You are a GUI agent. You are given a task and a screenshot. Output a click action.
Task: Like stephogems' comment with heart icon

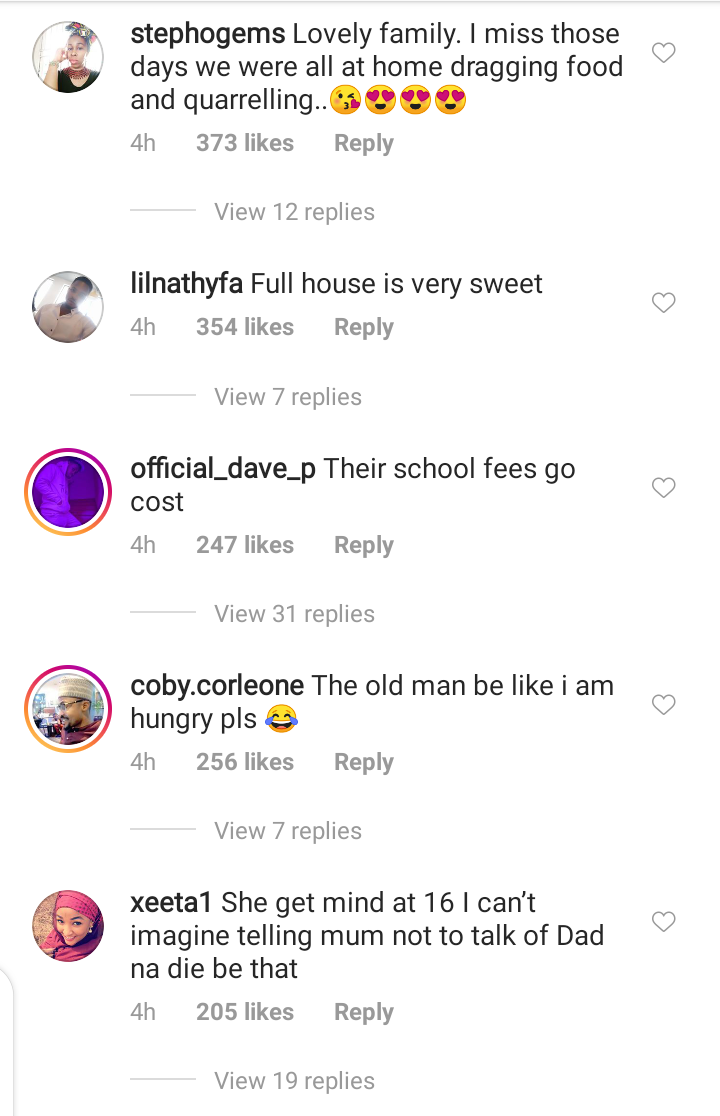click(x=663, y=53)
